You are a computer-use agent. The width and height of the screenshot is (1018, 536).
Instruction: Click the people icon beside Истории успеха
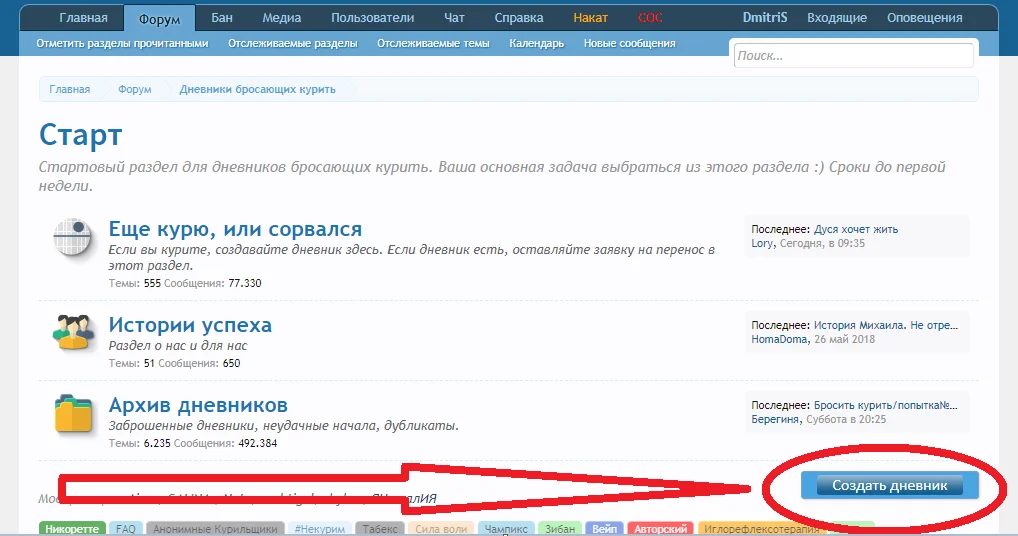72,332
